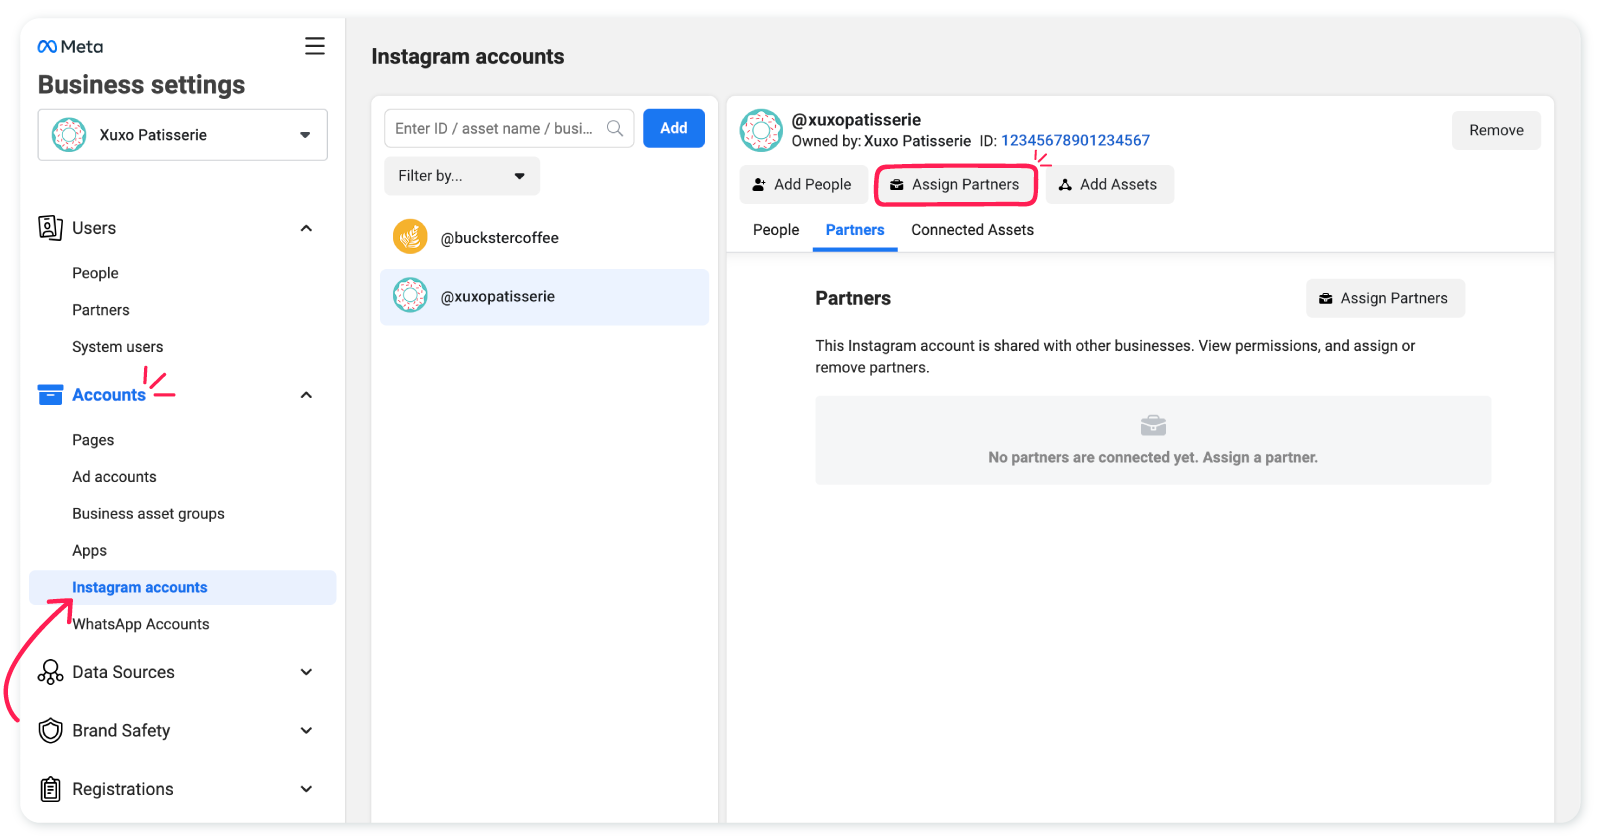Open System users in sidebar
The width and height of the screenshot is (1600, 840).
pyautogui.click(x=117, y=347)
